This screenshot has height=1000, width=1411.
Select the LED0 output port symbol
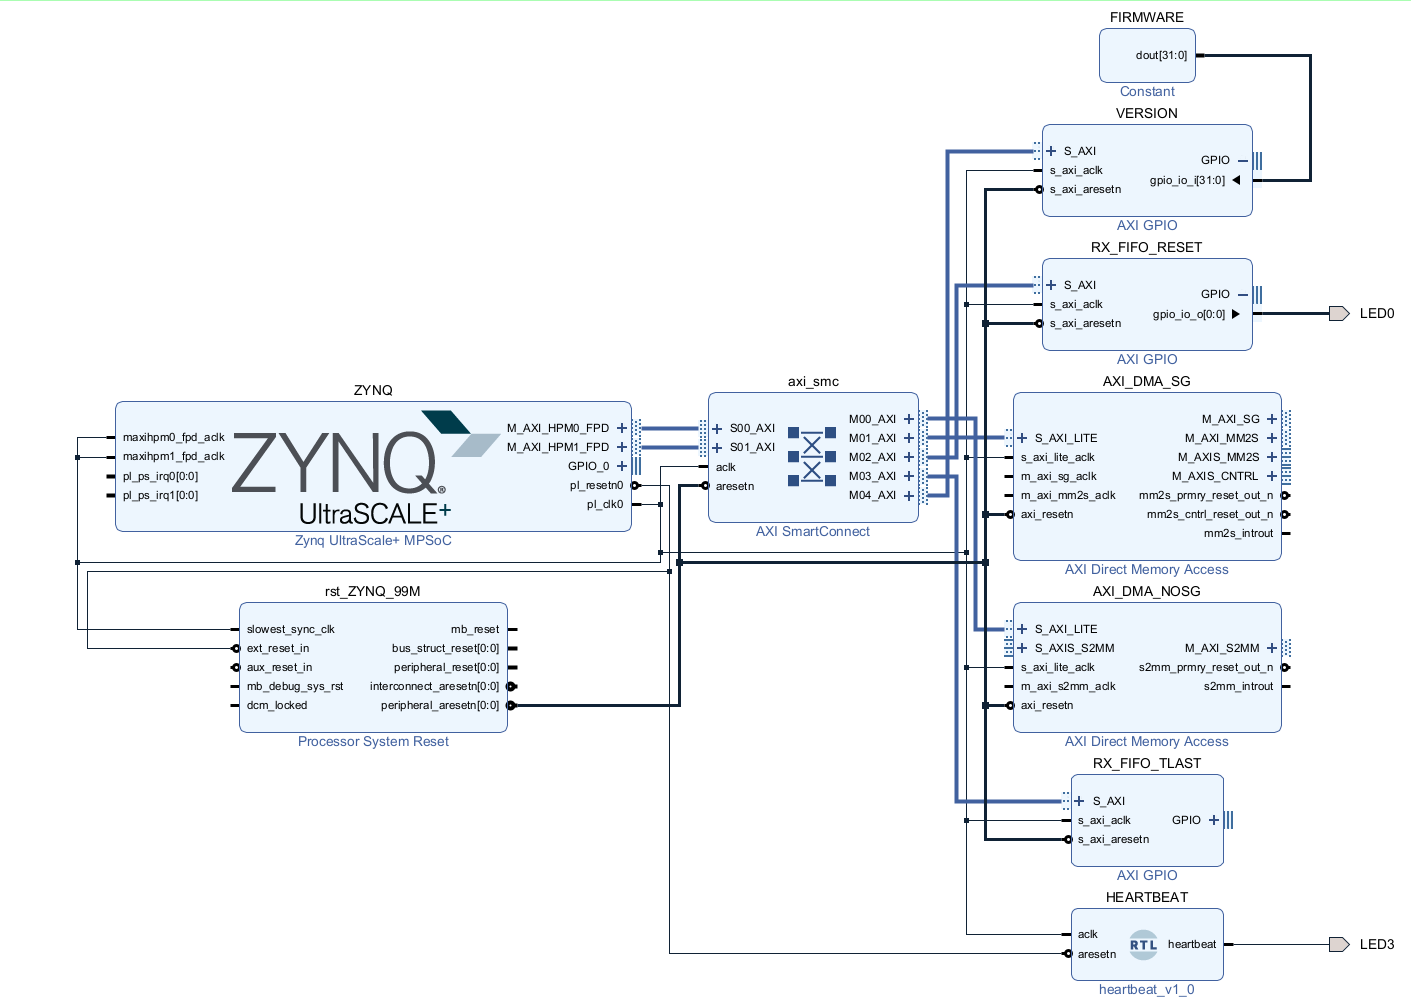(x=1339, y=314)
